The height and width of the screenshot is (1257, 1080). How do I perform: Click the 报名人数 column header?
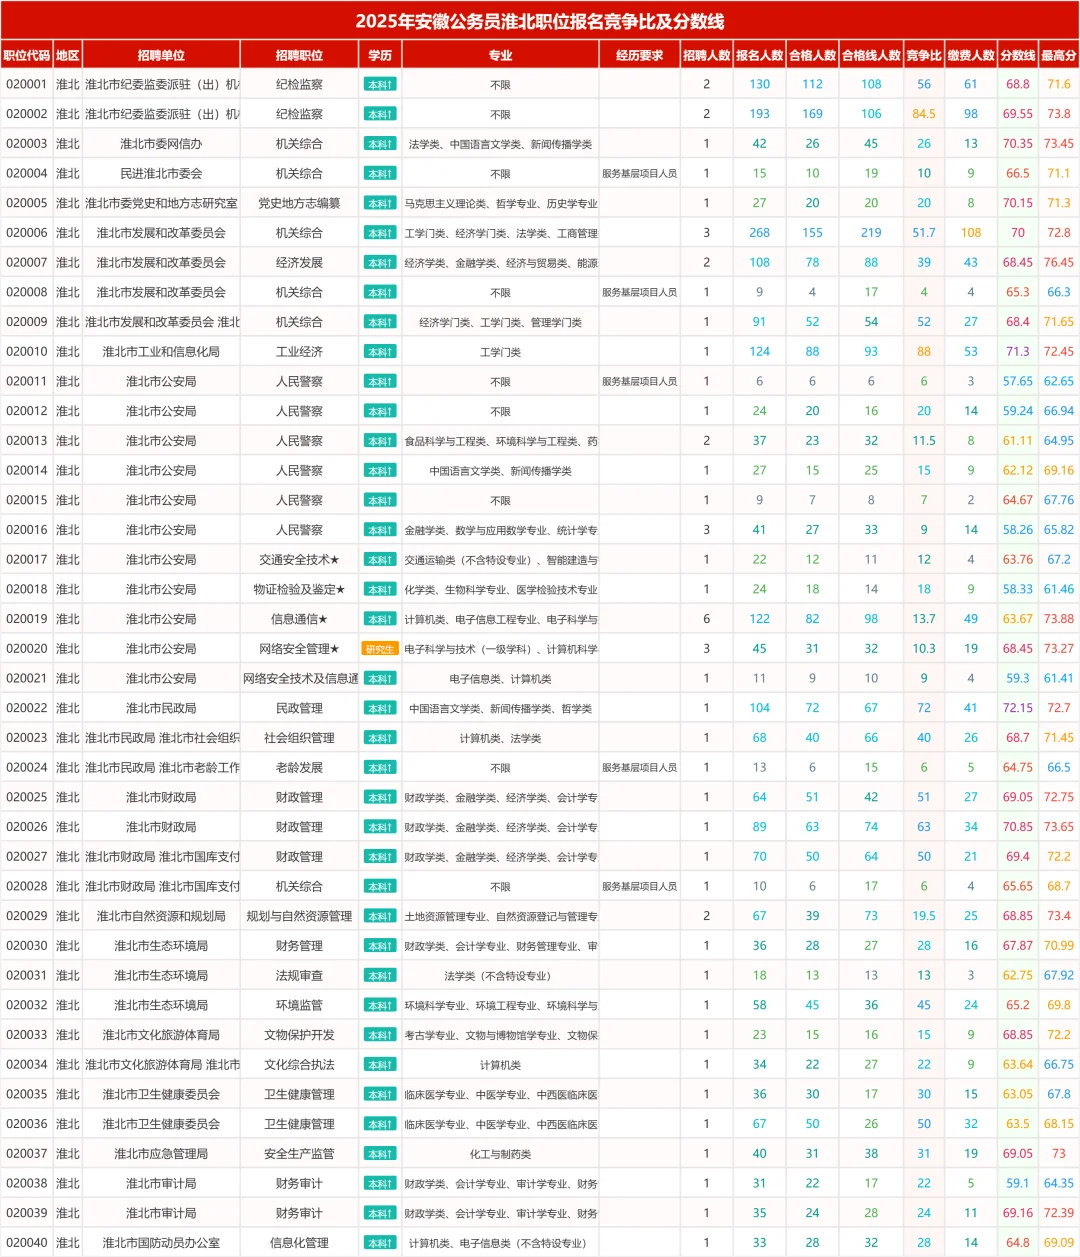(759, 55)
